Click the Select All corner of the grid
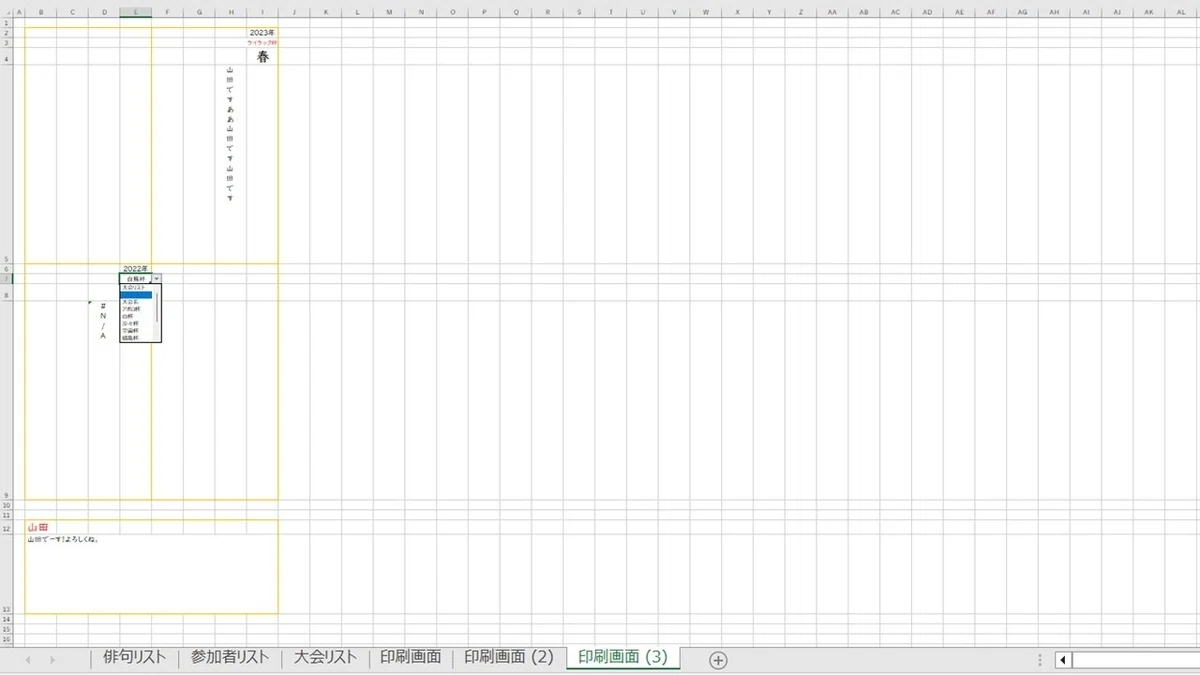The height and width of the screenshot is (675, 1200). point(8,12)
